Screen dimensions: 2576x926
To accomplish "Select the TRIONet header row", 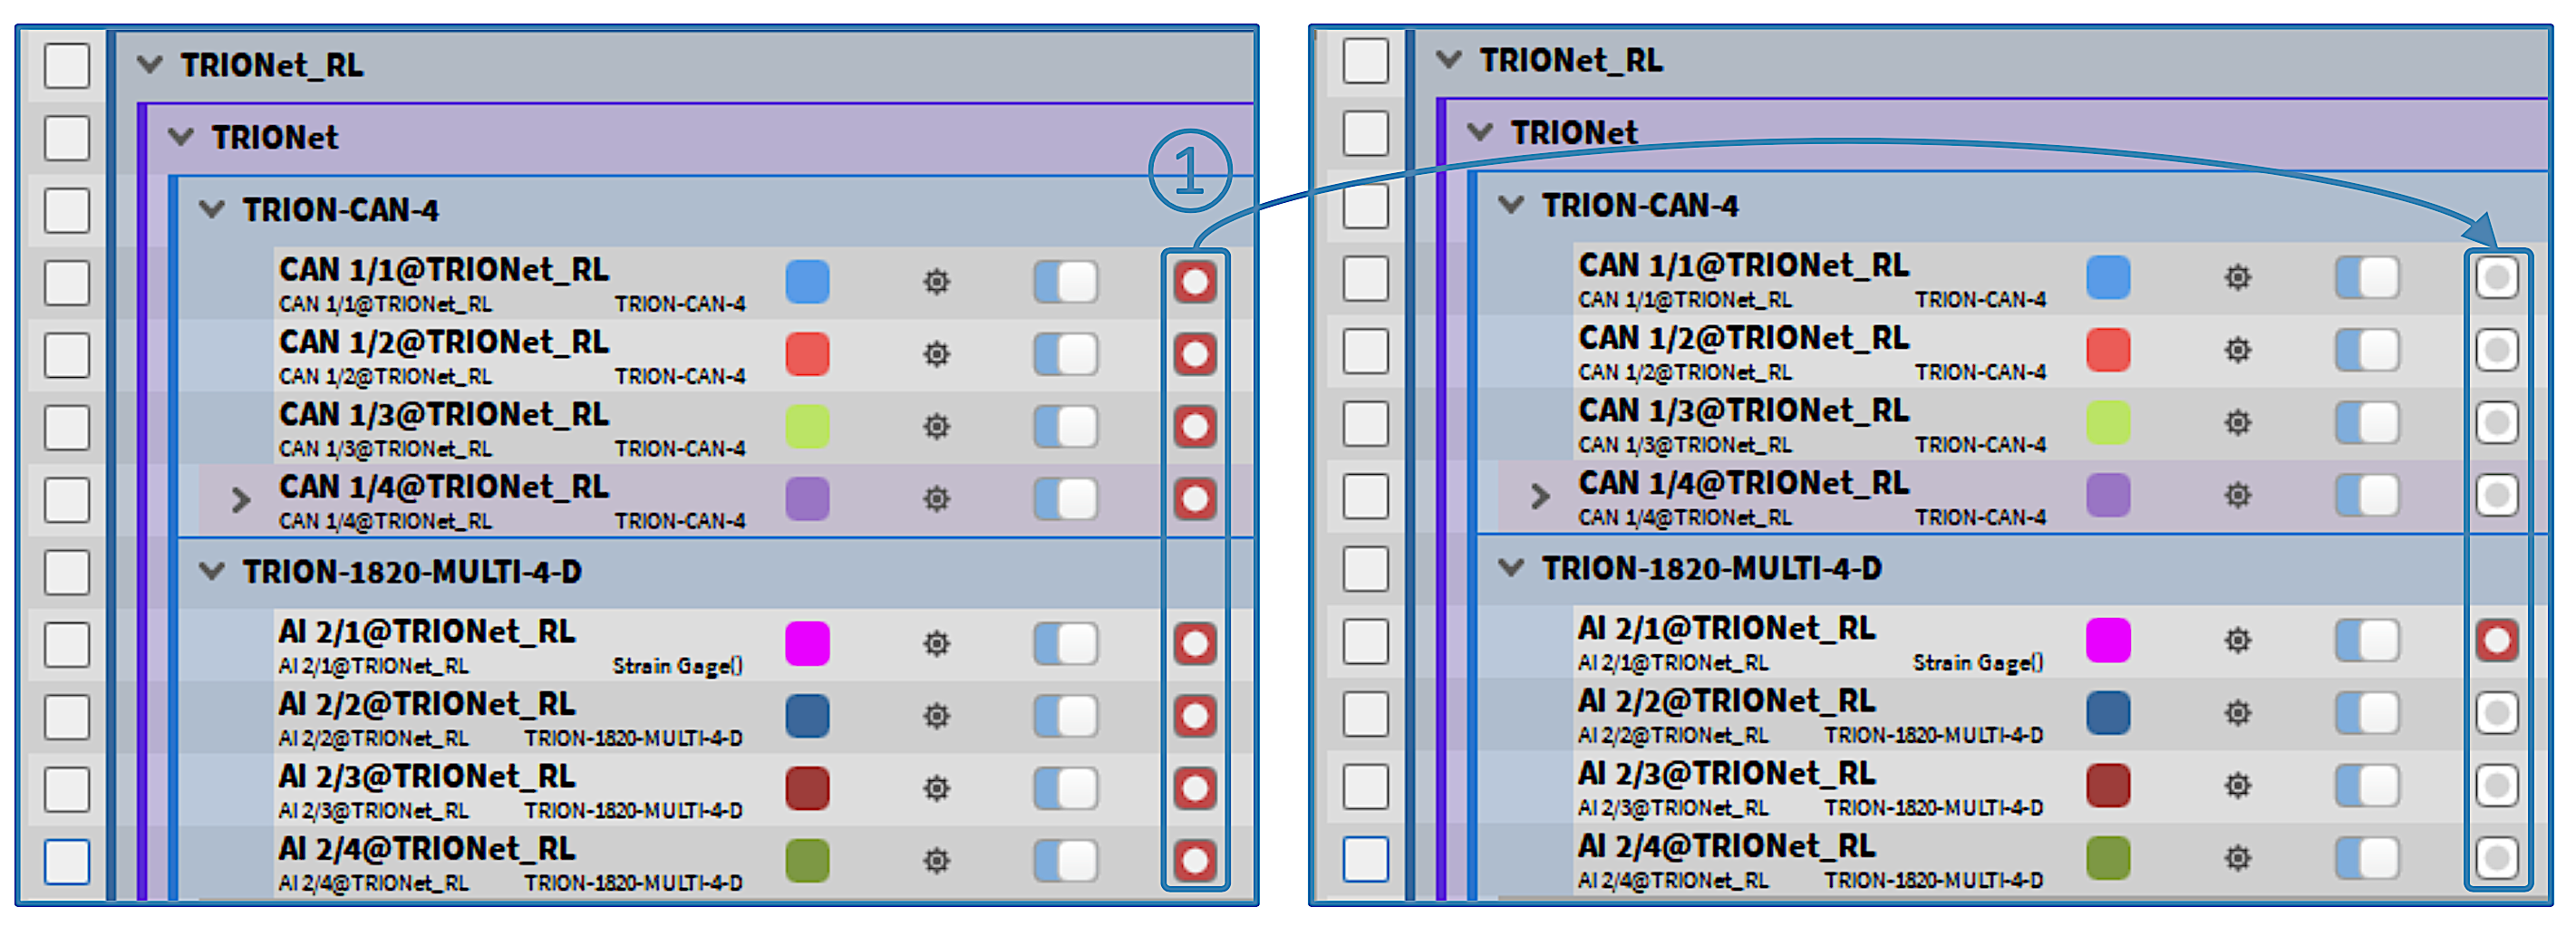I will pos(275,138).
